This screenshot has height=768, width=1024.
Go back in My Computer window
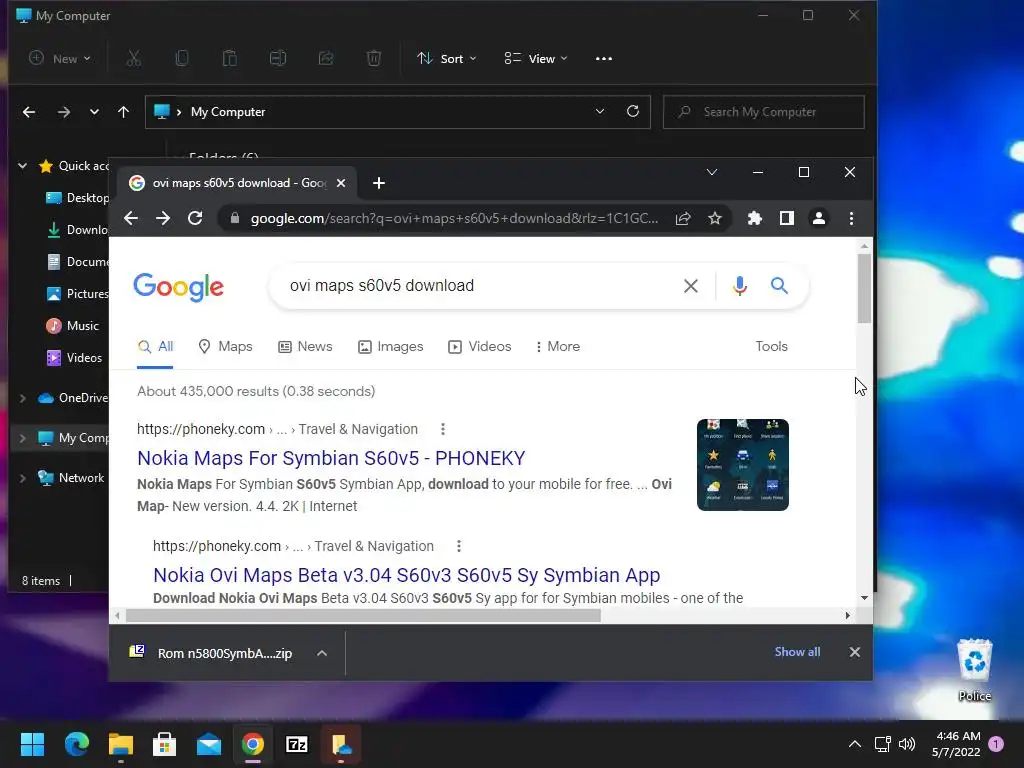(x=29, y=112)
